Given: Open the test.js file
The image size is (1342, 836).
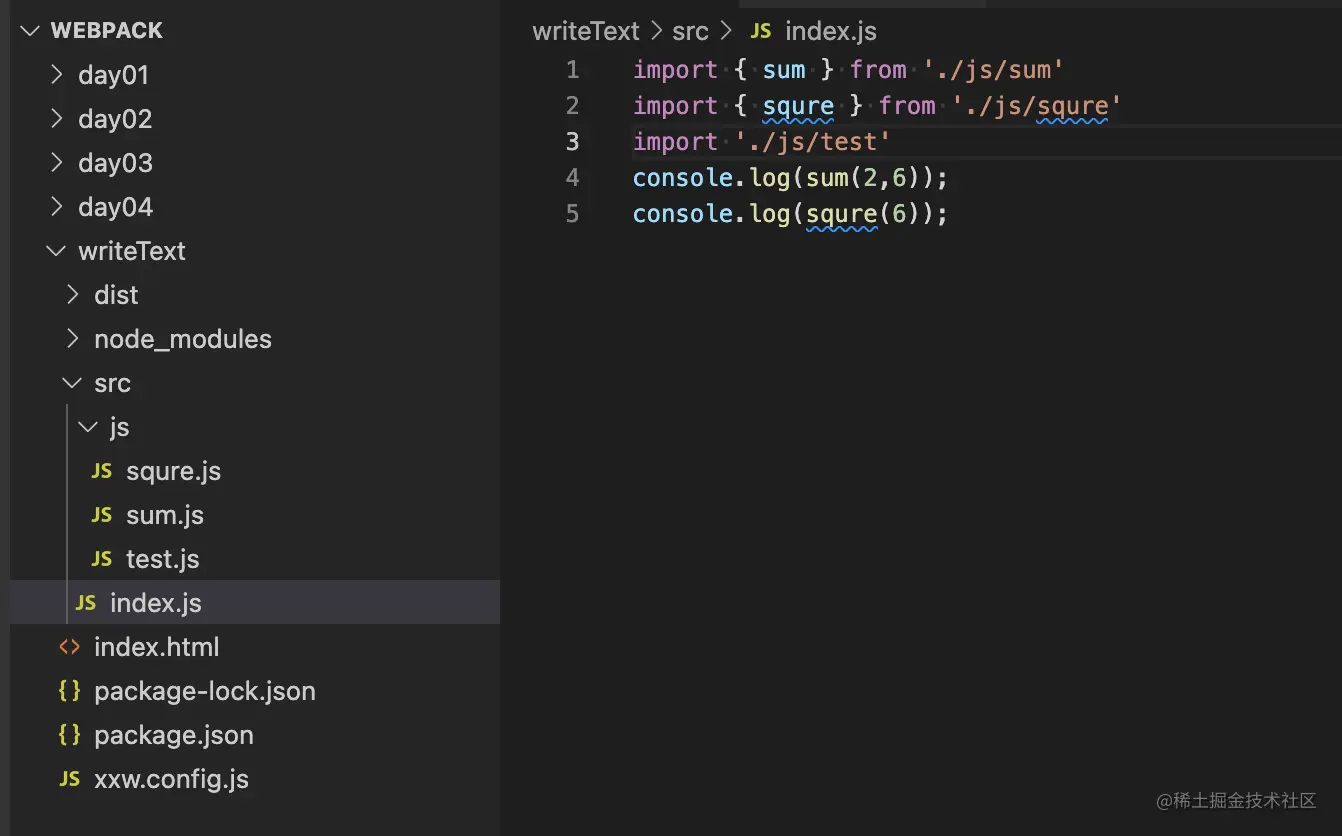Looking at the screenshot, I should point(163,559).
